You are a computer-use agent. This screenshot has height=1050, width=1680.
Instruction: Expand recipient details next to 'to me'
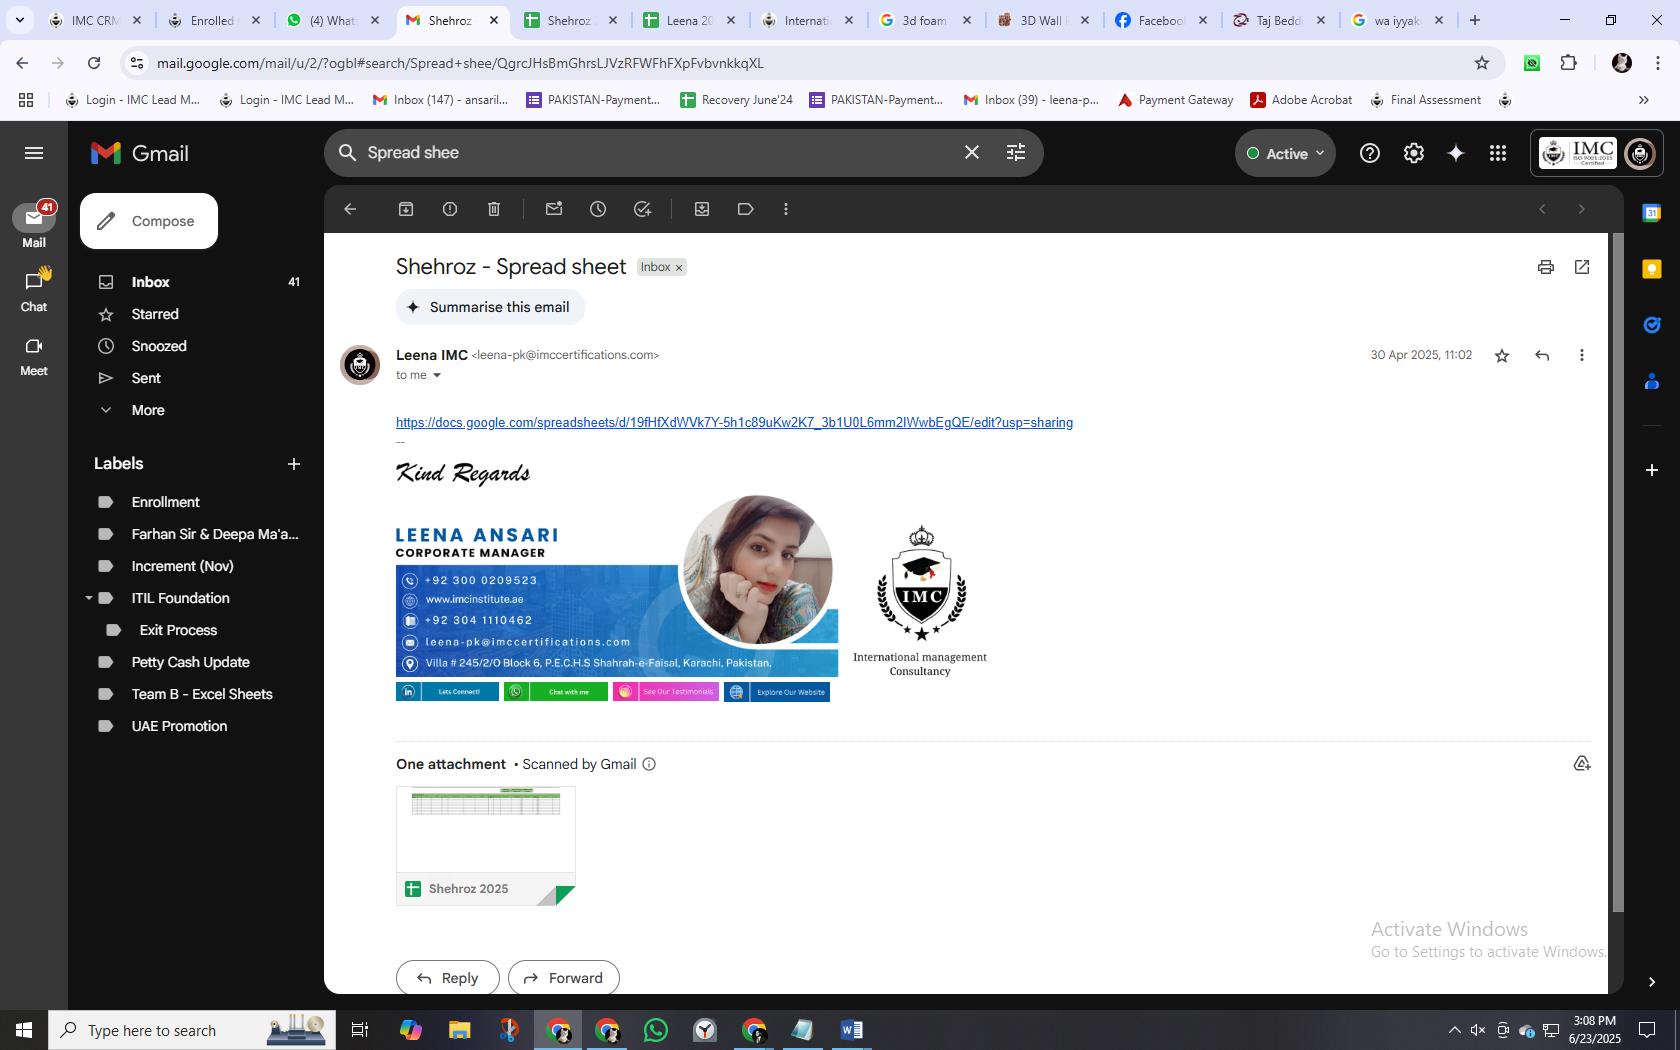pyautogui.click(x=436, y=376)
